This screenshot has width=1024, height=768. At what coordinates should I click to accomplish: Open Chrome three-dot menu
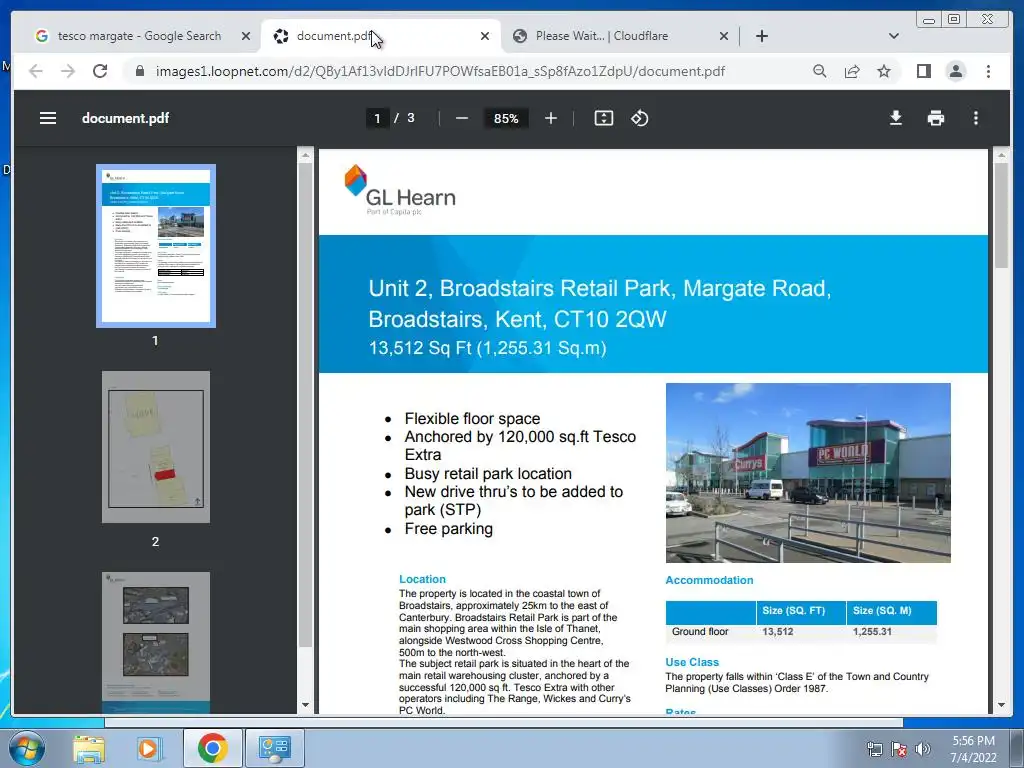[x=988, y=71]
